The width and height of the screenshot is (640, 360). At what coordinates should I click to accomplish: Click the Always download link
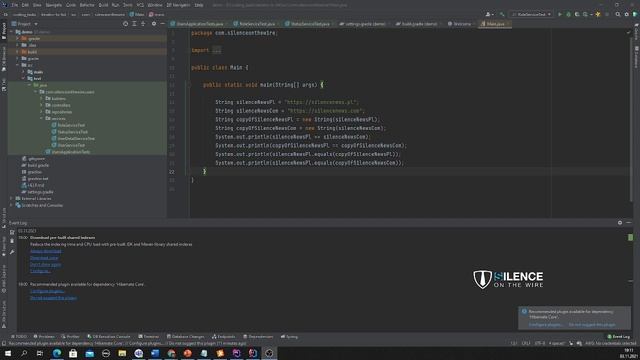coord(46,251)
